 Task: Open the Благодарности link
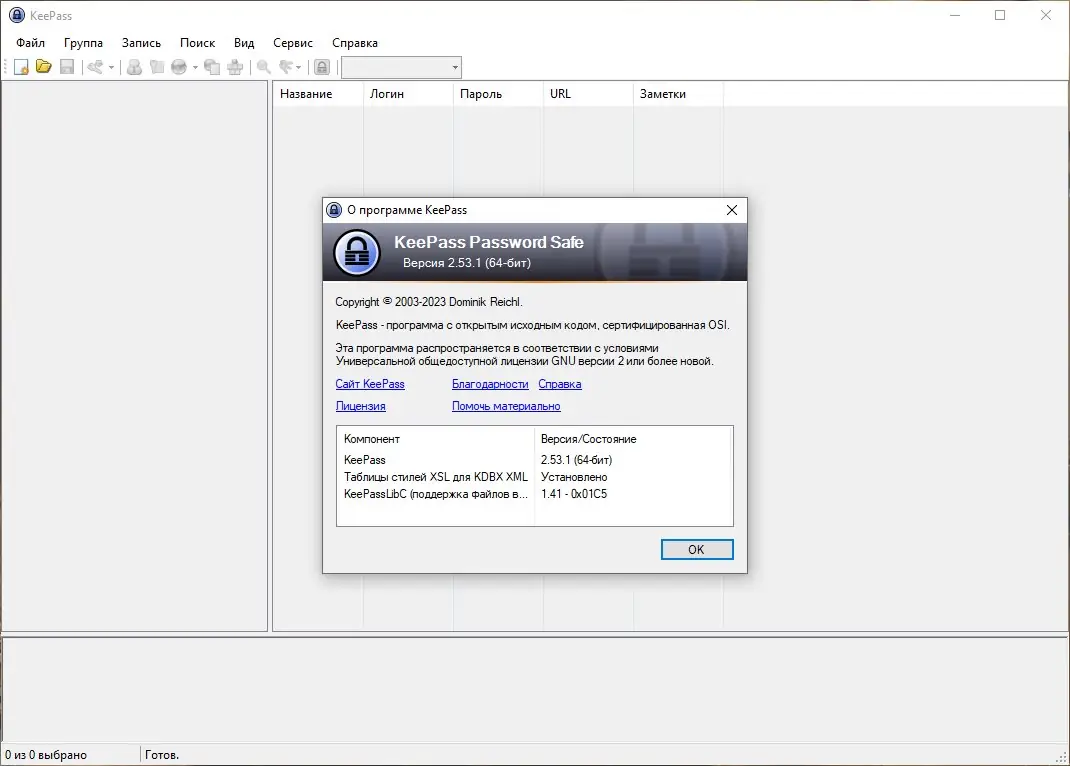tap(490, 384)
